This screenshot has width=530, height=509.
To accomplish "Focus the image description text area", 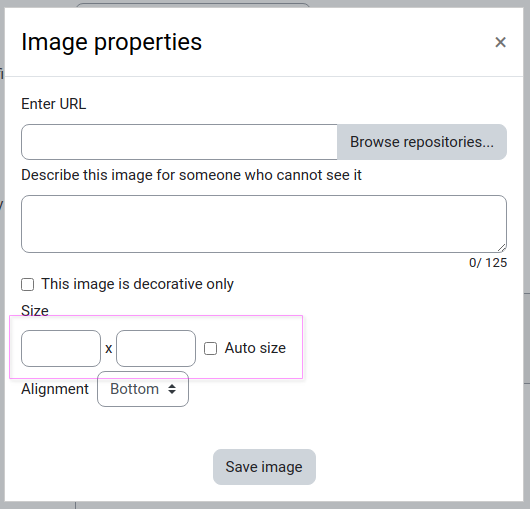I will 264,224.
